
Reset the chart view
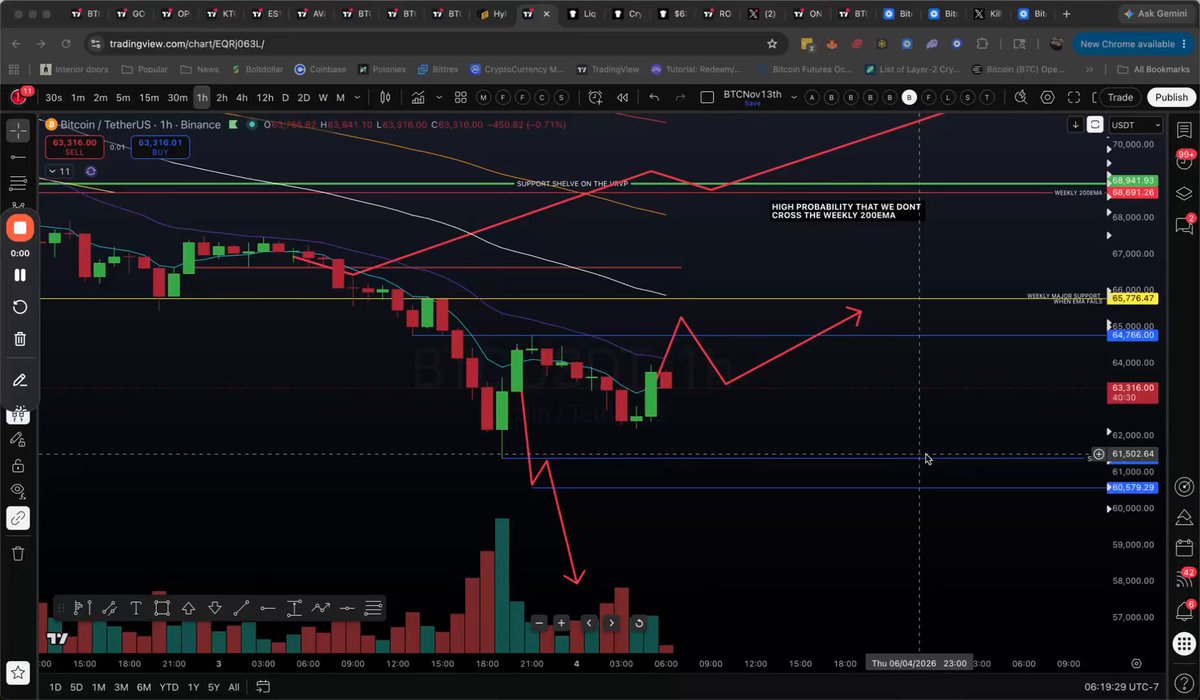(639, 623)
